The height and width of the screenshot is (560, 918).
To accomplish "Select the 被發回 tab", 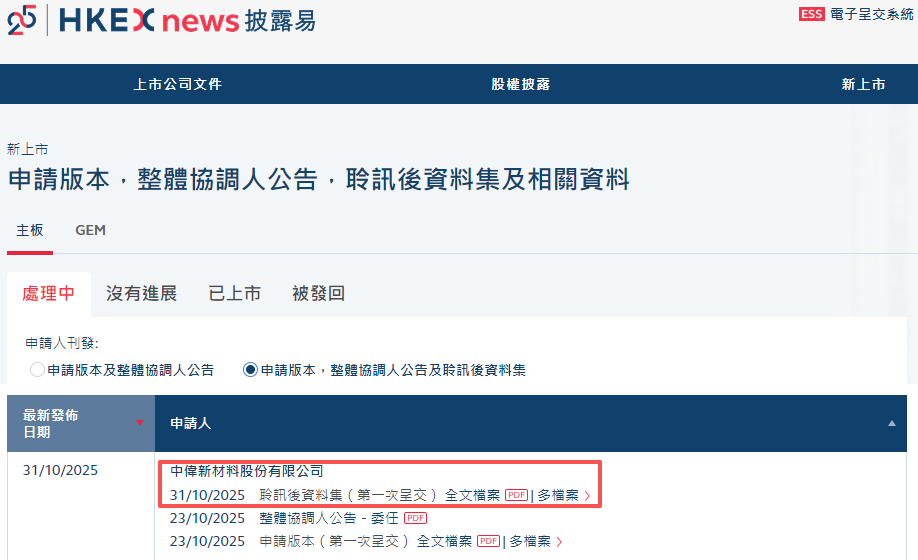I will click(318, 293).
